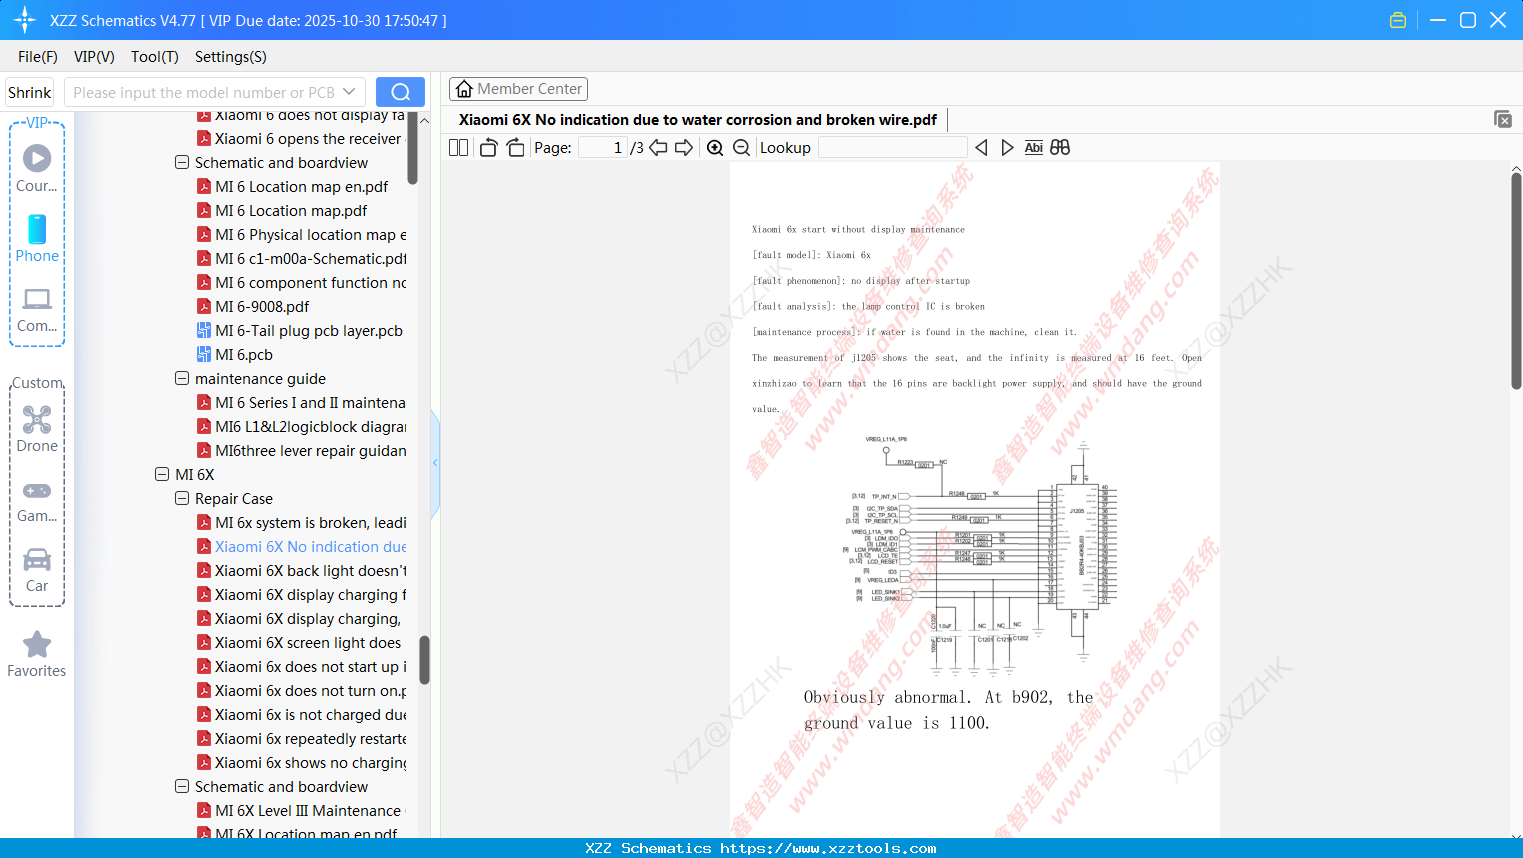Click the file tree vertical scrollbar thumb
Screen dimensions: 1523x858
coord(424,660)
